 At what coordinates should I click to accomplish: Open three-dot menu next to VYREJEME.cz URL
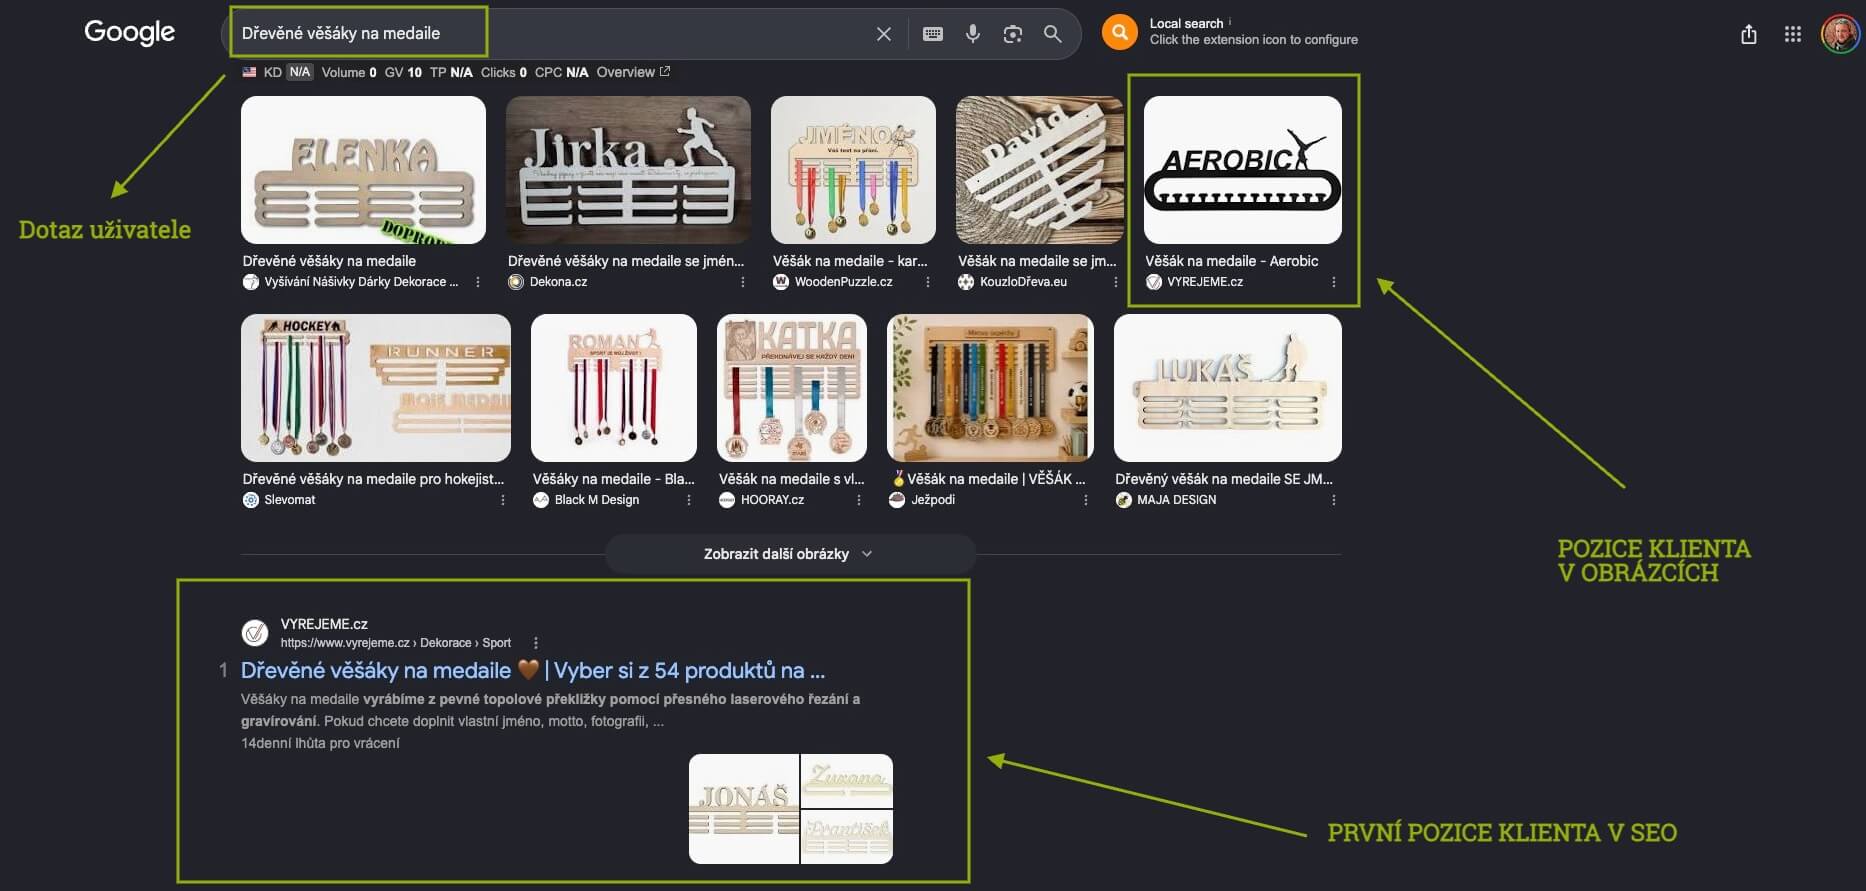pyautogui.click(x=536, y=643)
